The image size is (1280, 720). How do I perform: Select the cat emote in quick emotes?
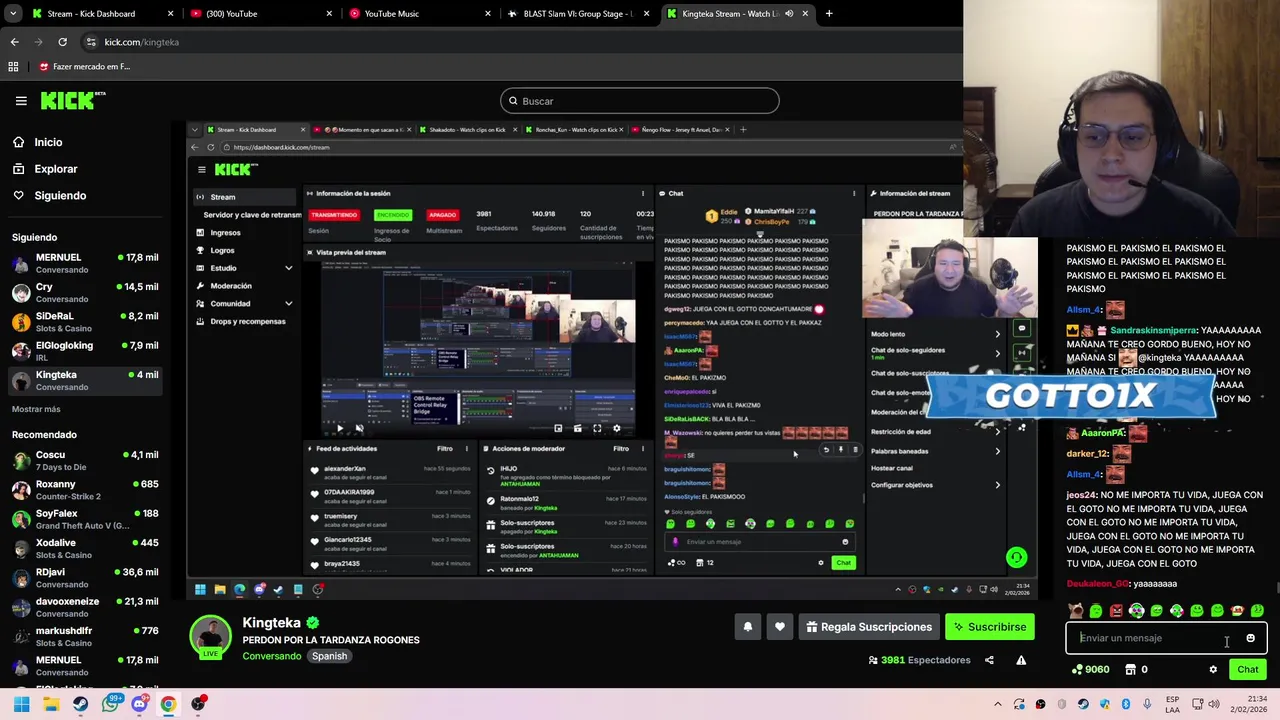[x=1076, y=611]
